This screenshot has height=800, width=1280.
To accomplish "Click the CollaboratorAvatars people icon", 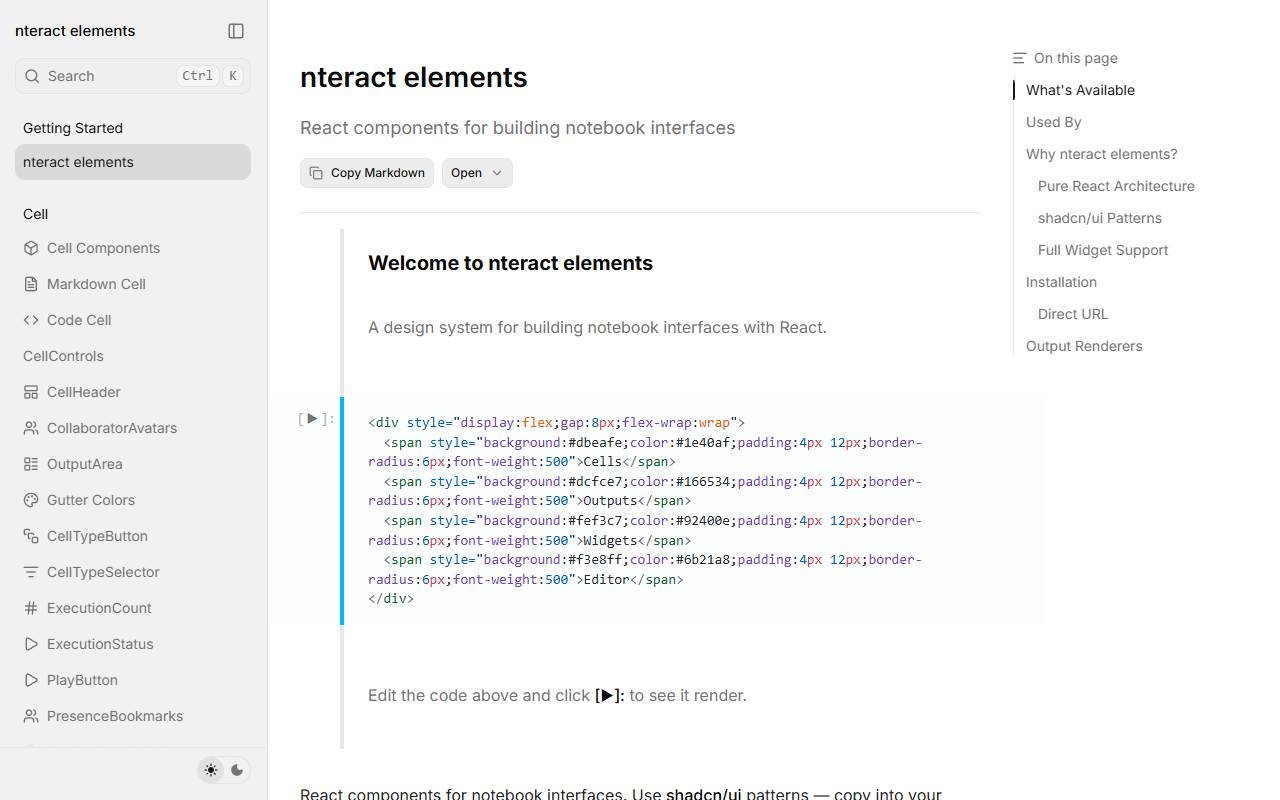I will click(31, 428).
